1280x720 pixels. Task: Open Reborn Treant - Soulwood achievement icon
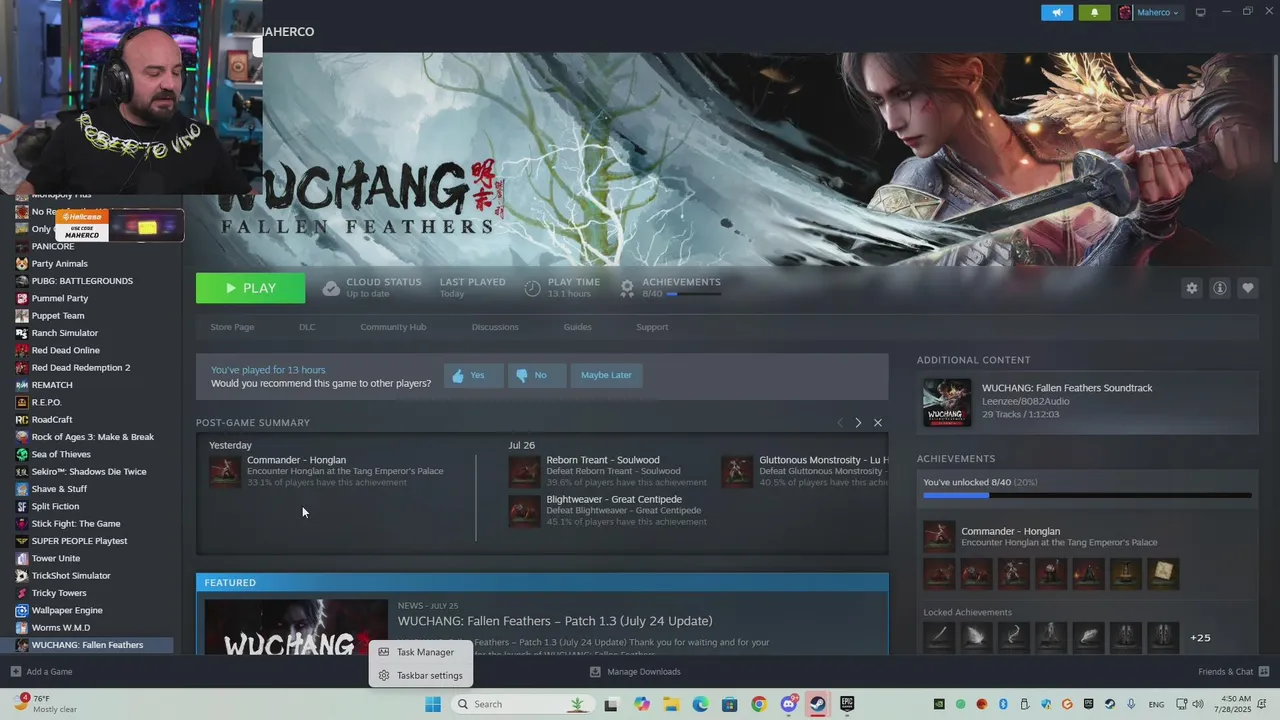point(524,472)
